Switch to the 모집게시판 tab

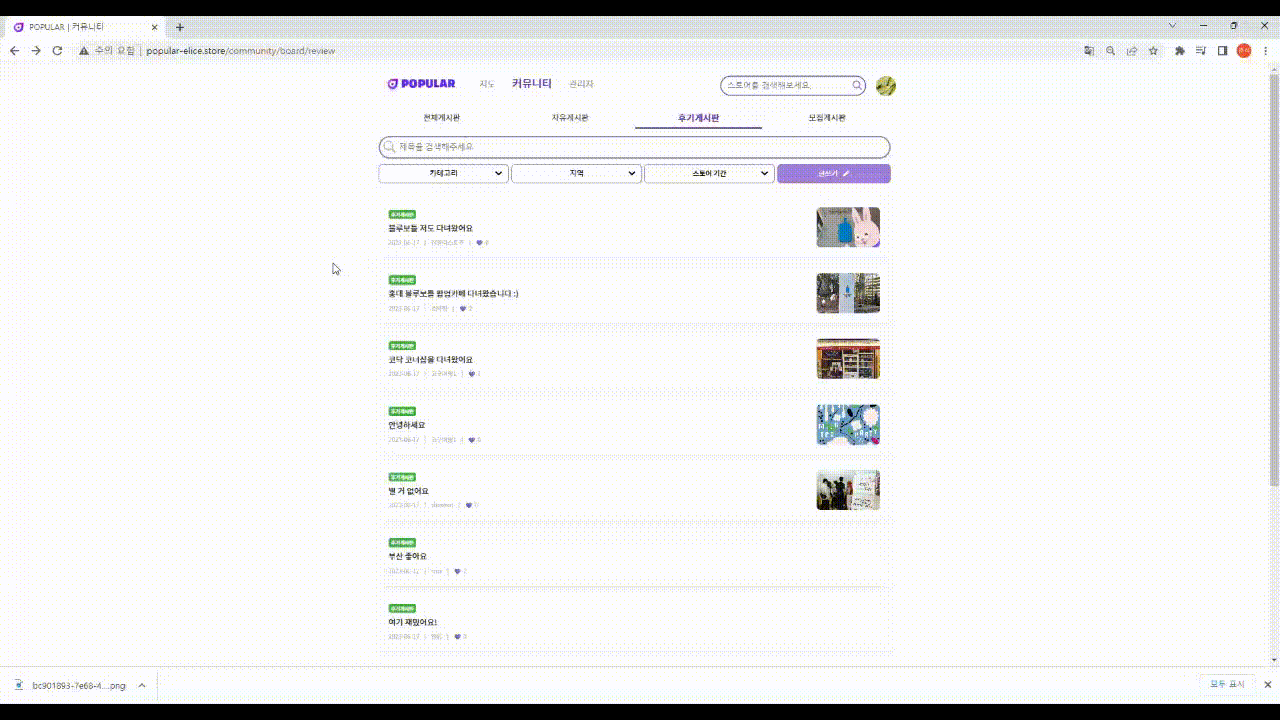pos(826,118)
